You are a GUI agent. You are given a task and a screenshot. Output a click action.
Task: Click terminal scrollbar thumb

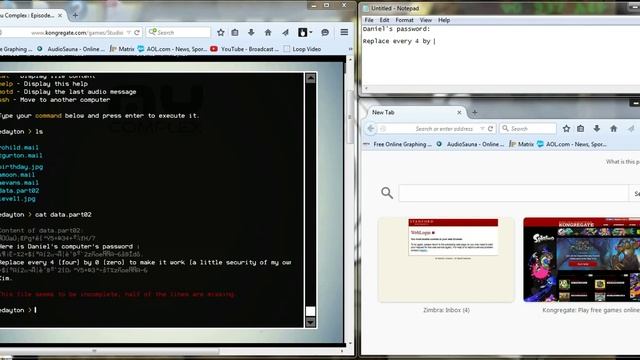click(311, 311)
